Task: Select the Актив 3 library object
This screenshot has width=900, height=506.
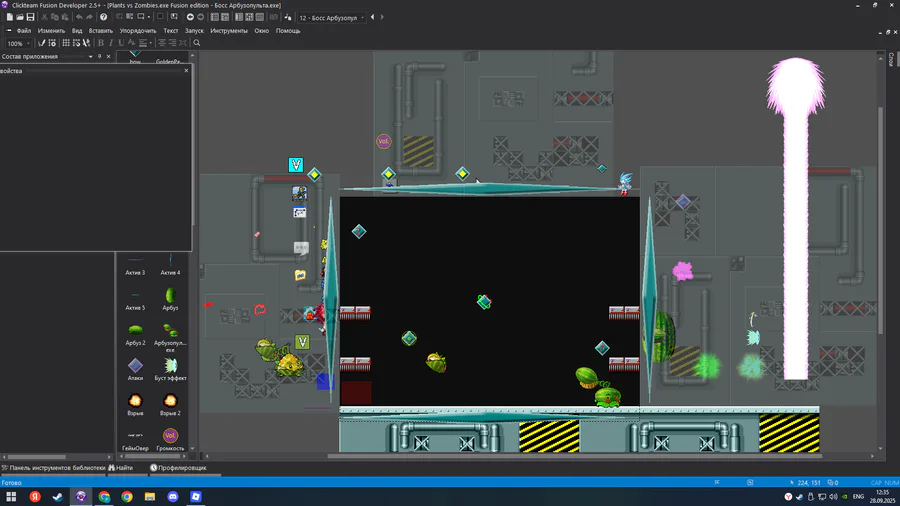Action: (x=135, y=265)
